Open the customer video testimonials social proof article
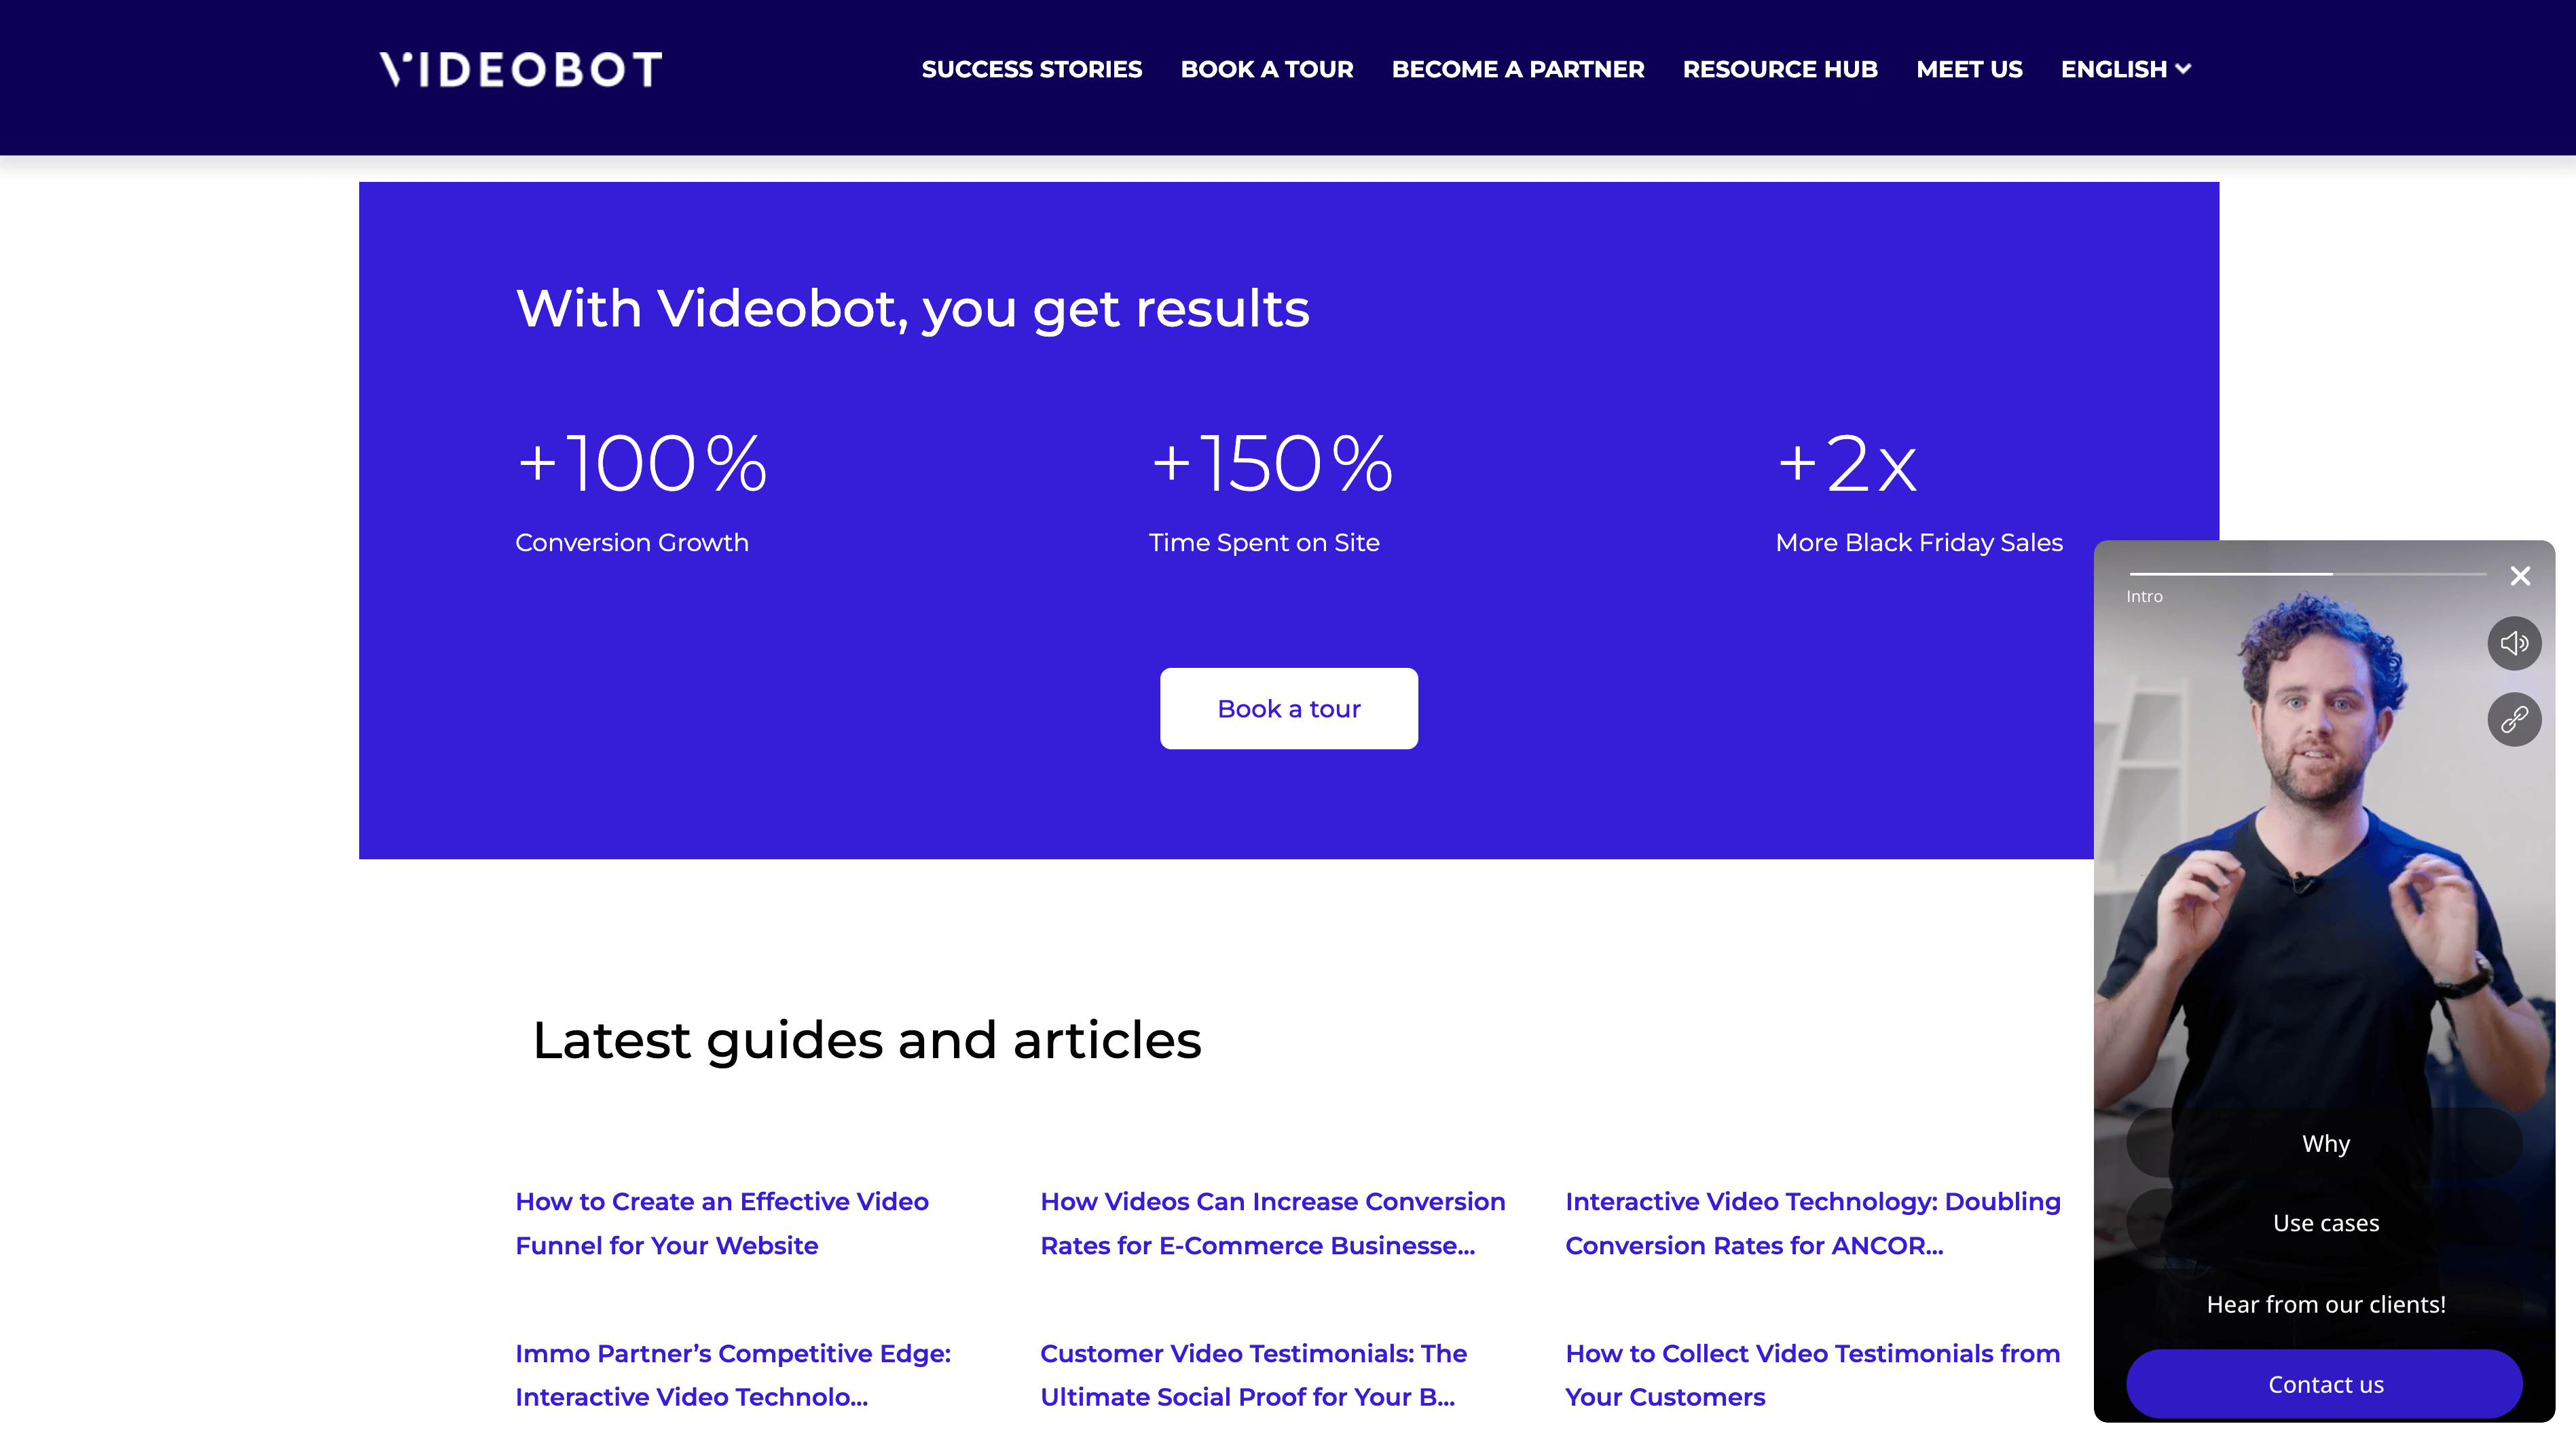The image size is (2576, 1443). (x=1252, y=1375)
